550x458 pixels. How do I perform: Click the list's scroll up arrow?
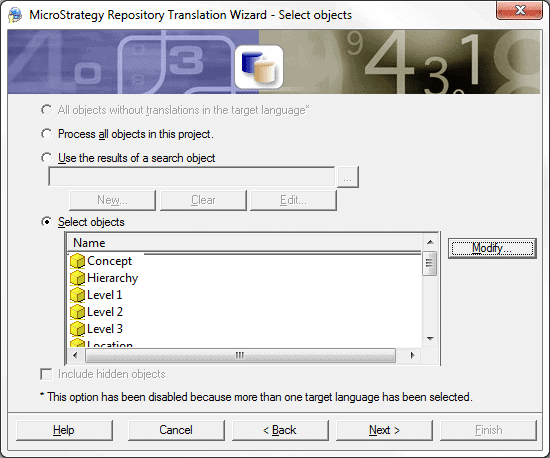pyautogui.click(x=430, y=242)
